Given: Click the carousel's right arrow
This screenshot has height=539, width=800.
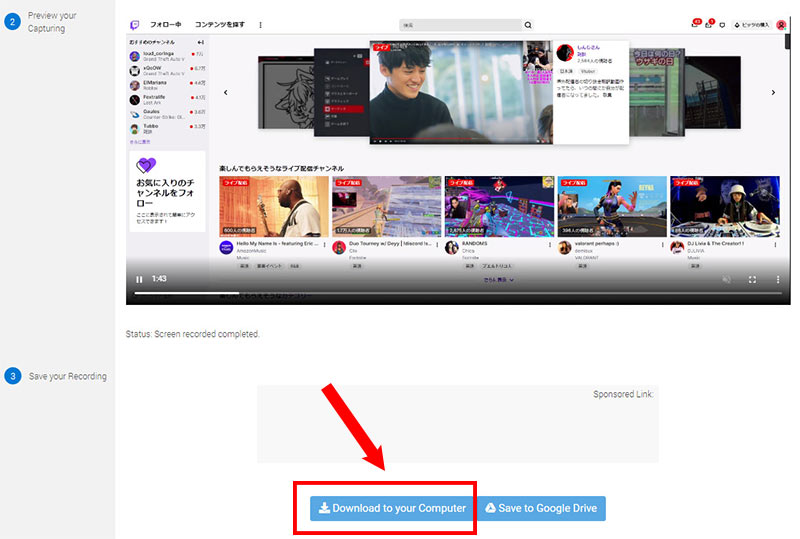Looking at the screenshot, I should pyautogui.click(x=773, y=92).
